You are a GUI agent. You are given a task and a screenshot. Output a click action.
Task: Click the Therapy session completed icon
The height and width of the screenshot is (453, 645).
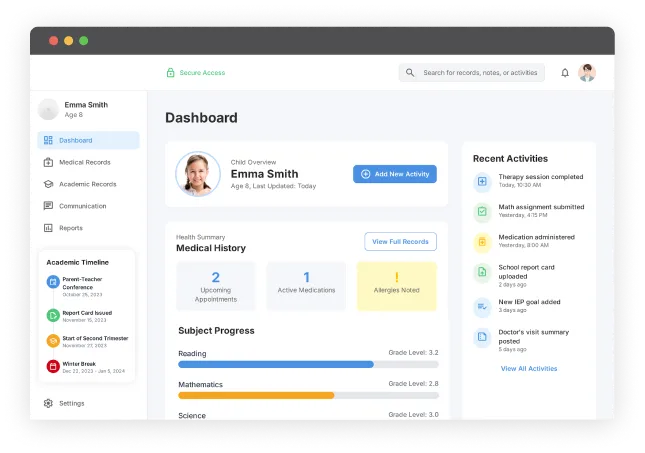pos(481,181)
